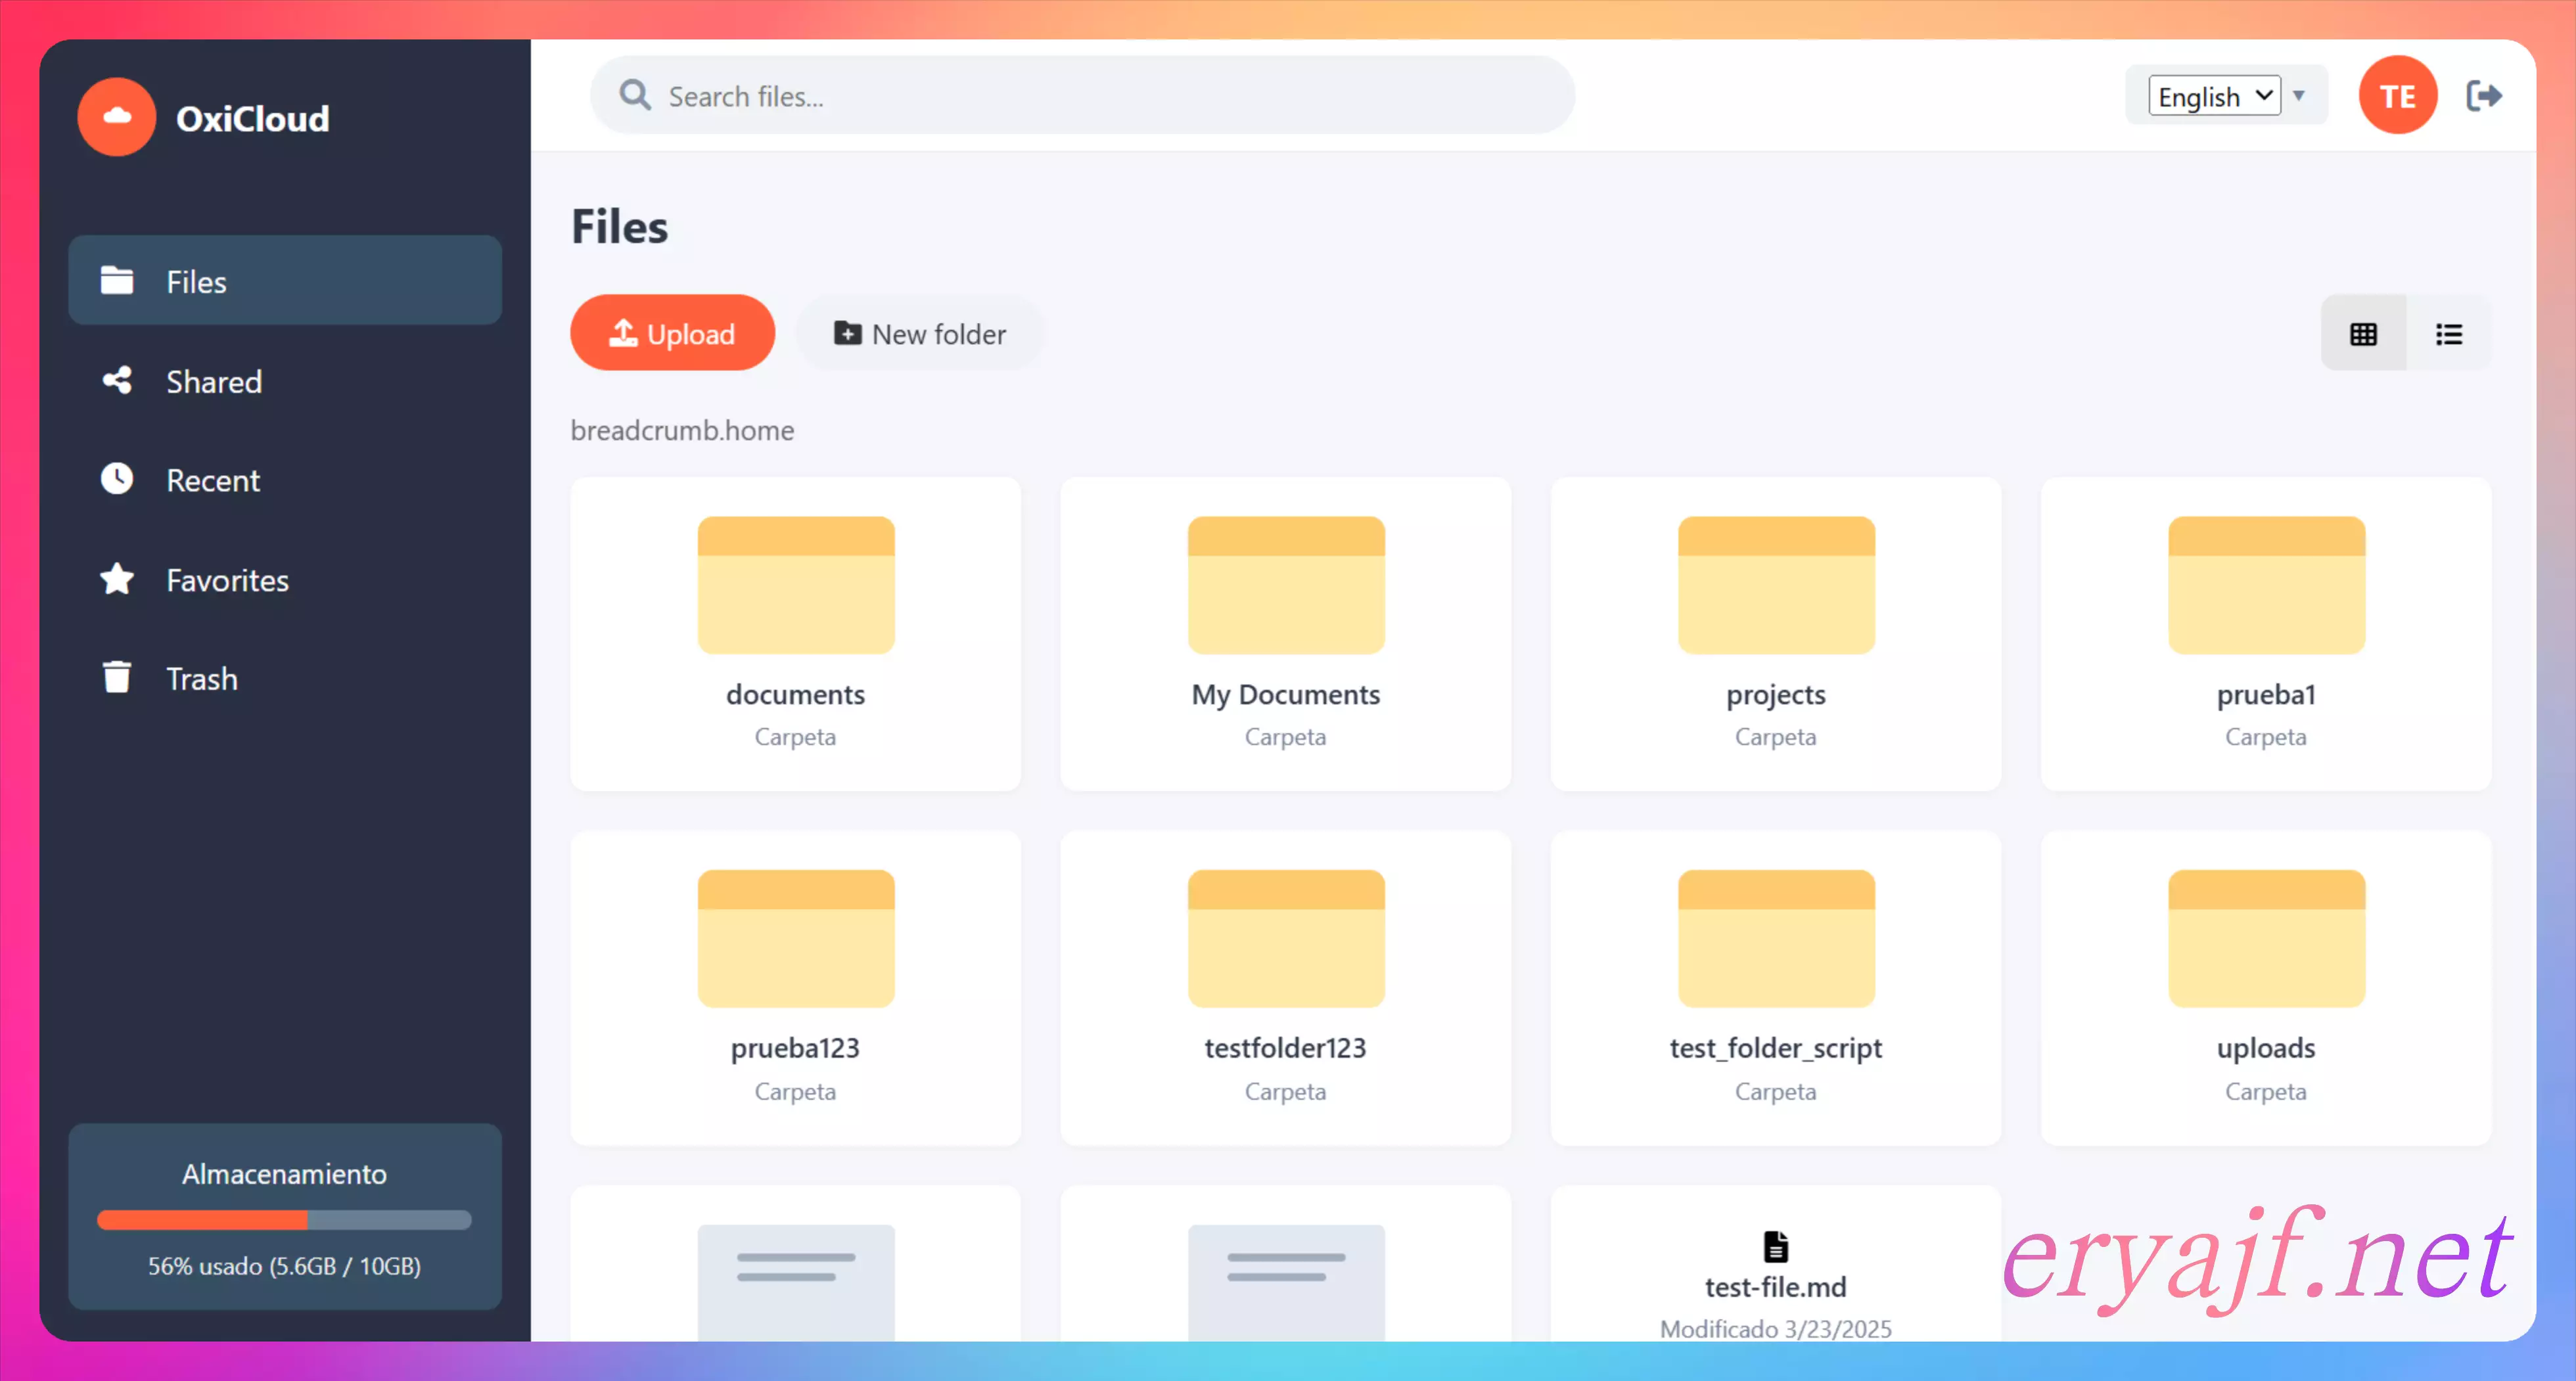This screenshot has height=1381, width=2576.
Task: Click the Upload button
Action: pos(672,333)
